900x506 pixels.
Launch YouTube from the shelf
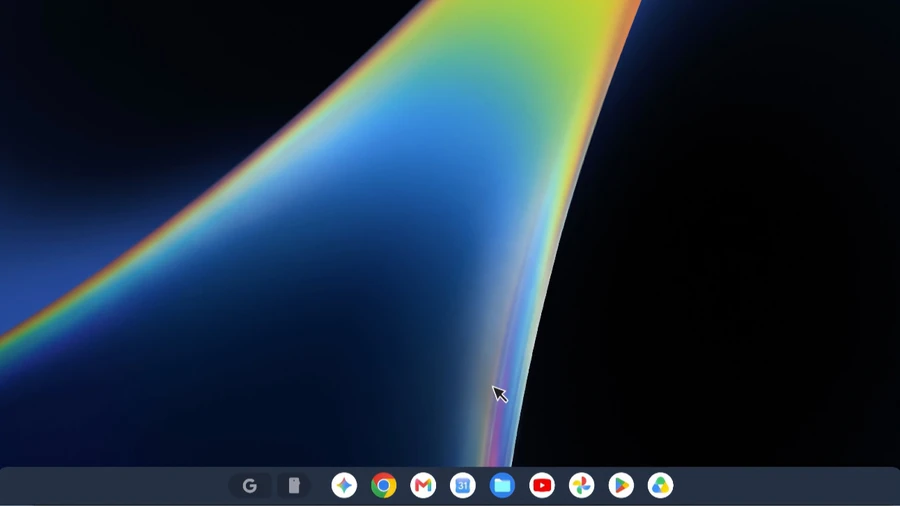542,485
